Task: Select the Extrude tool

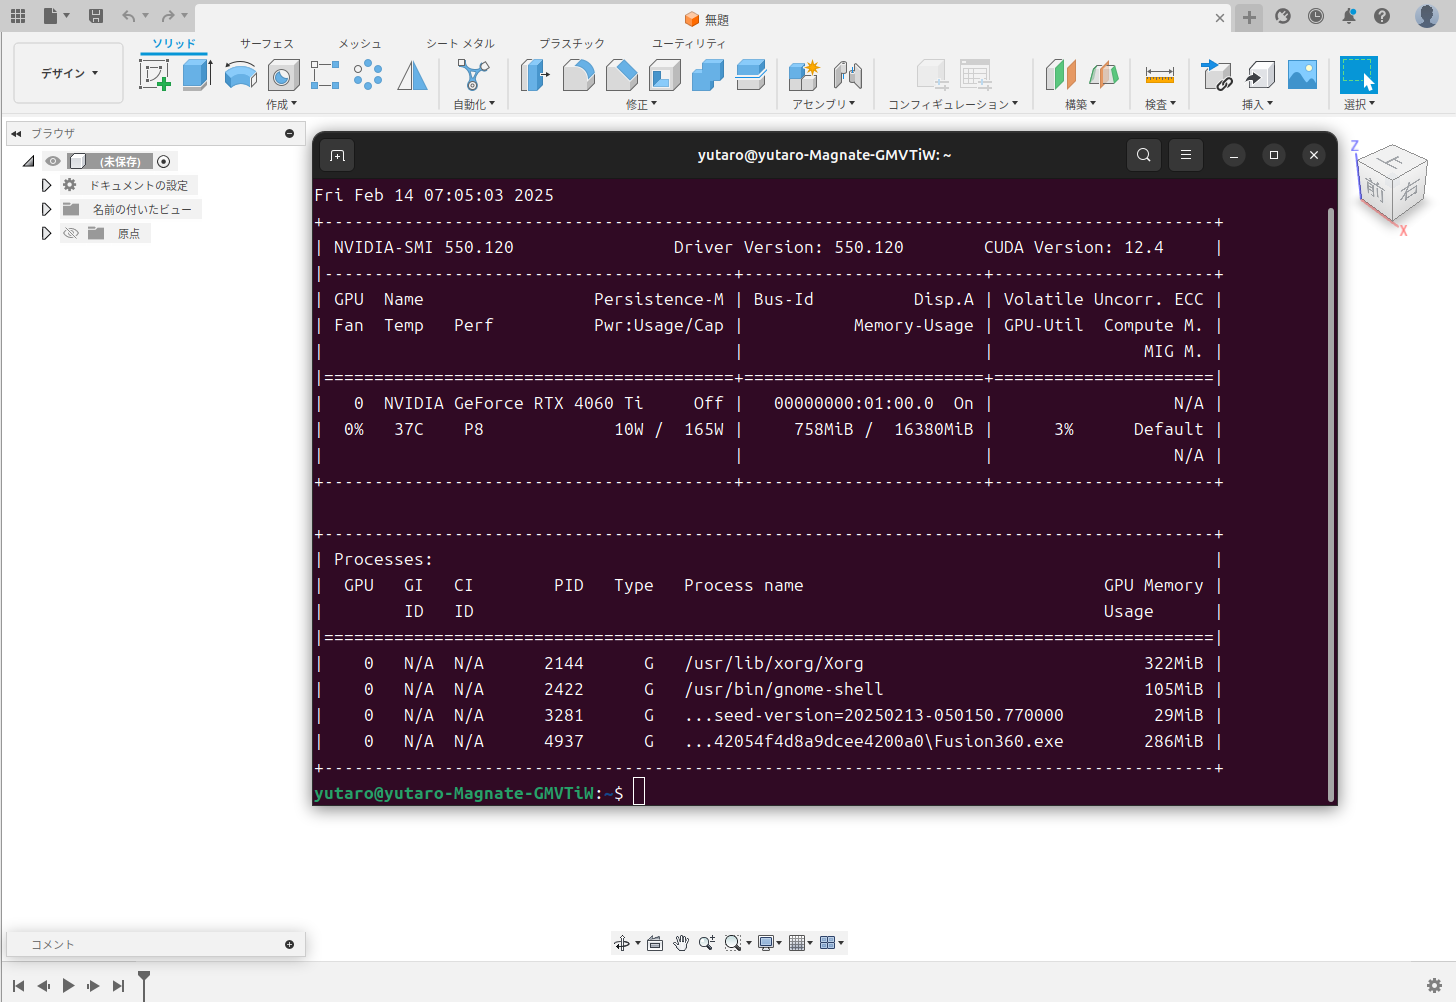Action: [197, 75]
